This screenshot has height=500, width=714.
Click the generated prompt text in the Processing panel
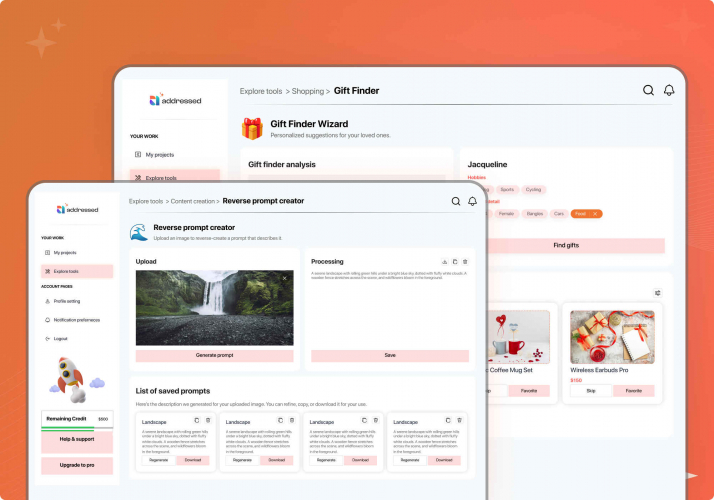[389, 275]
